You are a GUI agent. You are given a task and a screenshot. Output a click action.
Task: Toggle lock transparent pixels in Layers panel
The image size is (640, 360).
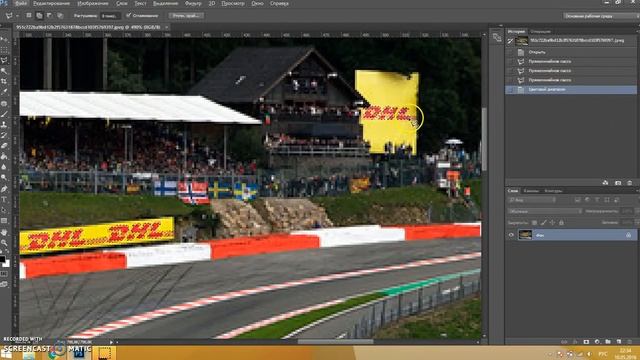pos(534,222)
